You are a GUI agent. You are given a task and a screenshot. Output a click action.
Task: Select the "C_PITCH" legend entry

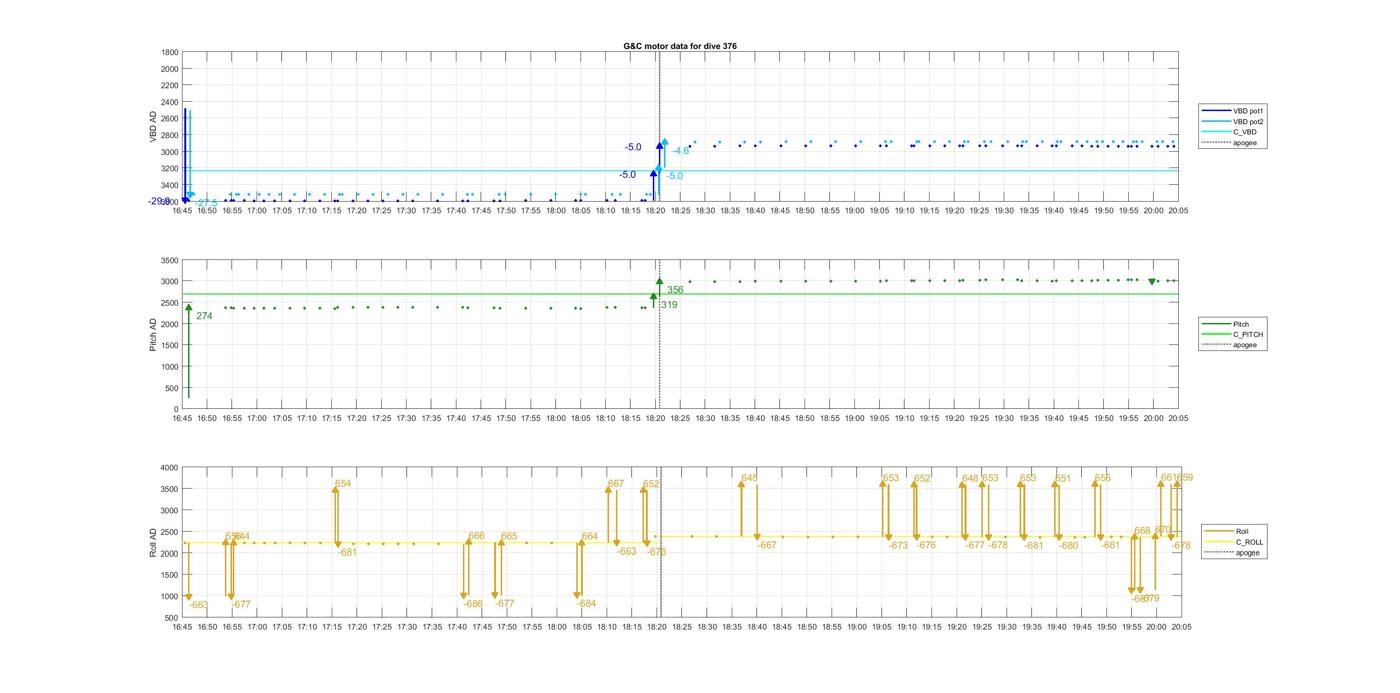(x=1233, y=334)
